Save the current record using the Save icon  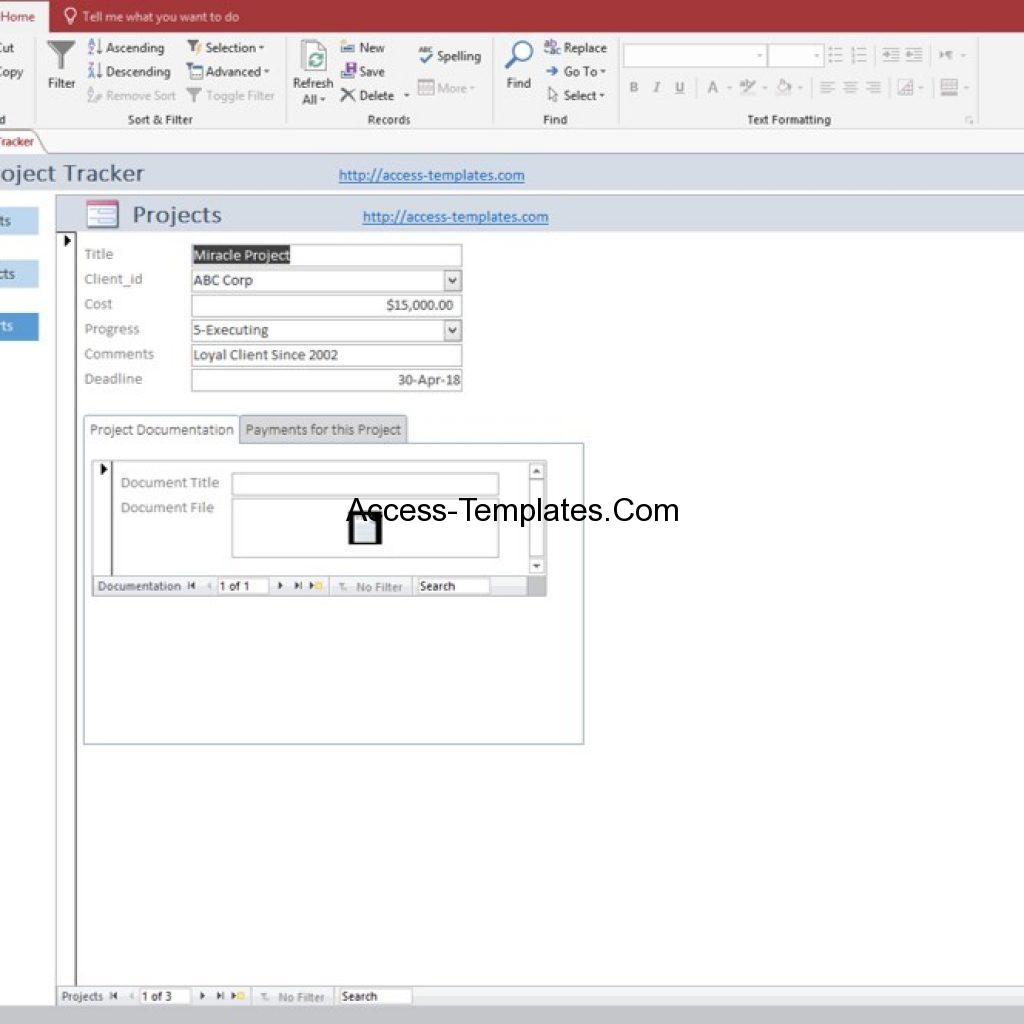[x=363, y=71]
